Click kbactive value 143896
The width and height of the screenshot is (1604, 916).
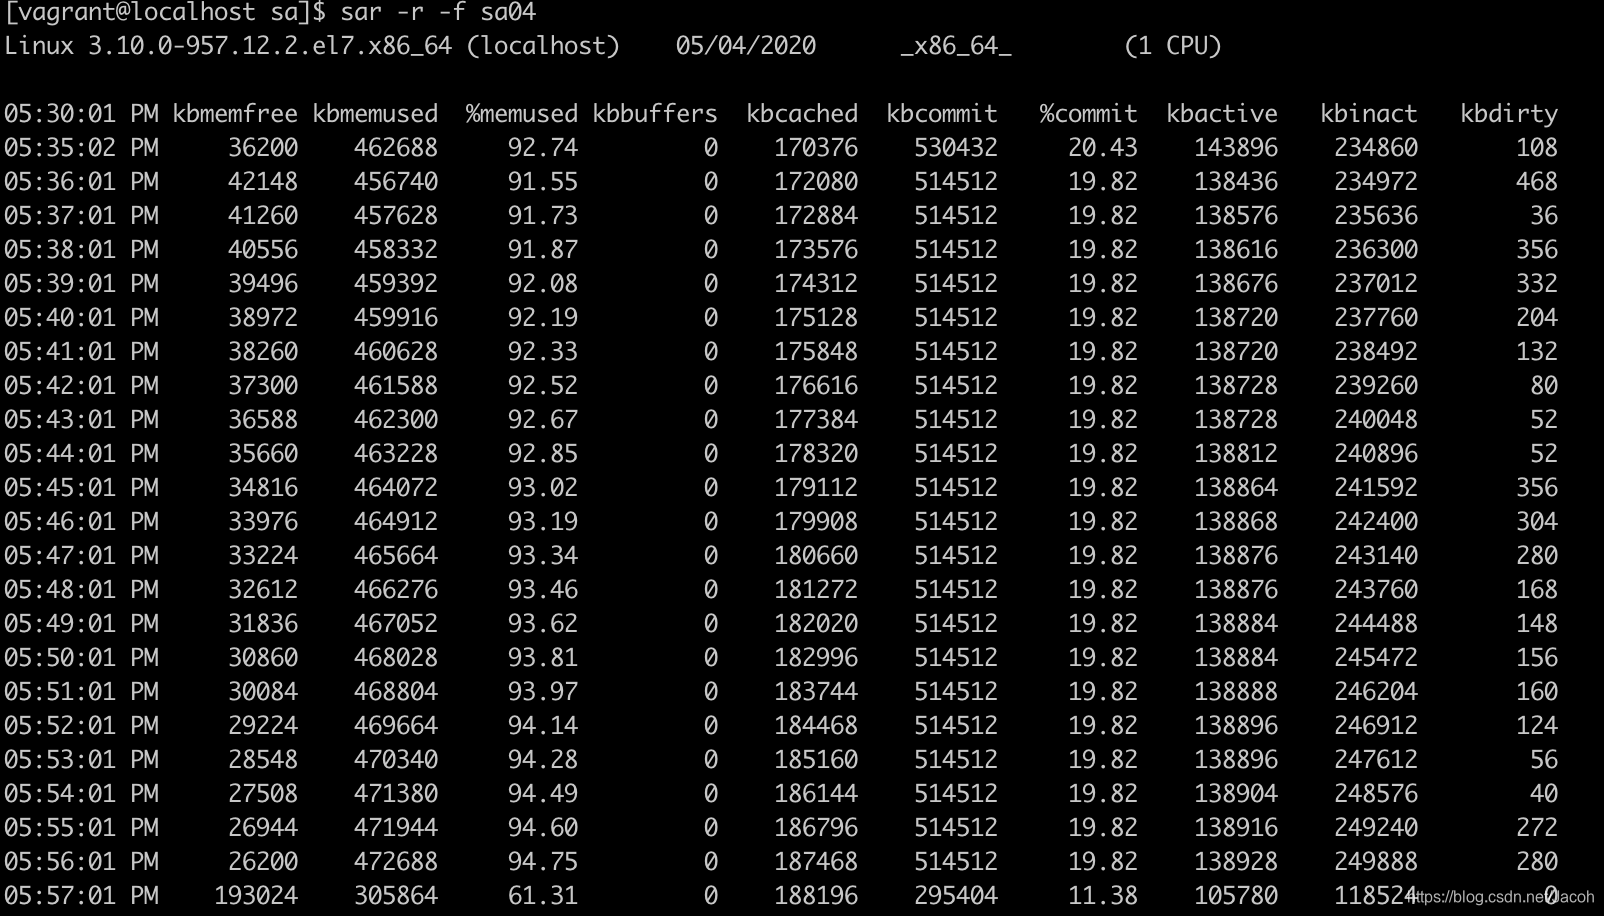click(1236, 148)
